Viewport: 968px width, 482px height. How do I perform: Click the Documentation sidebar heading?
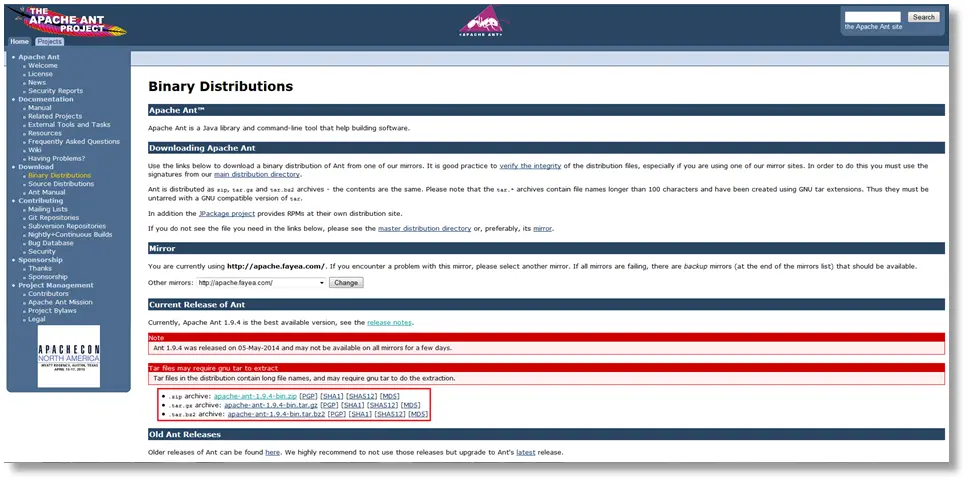(46, 99)
